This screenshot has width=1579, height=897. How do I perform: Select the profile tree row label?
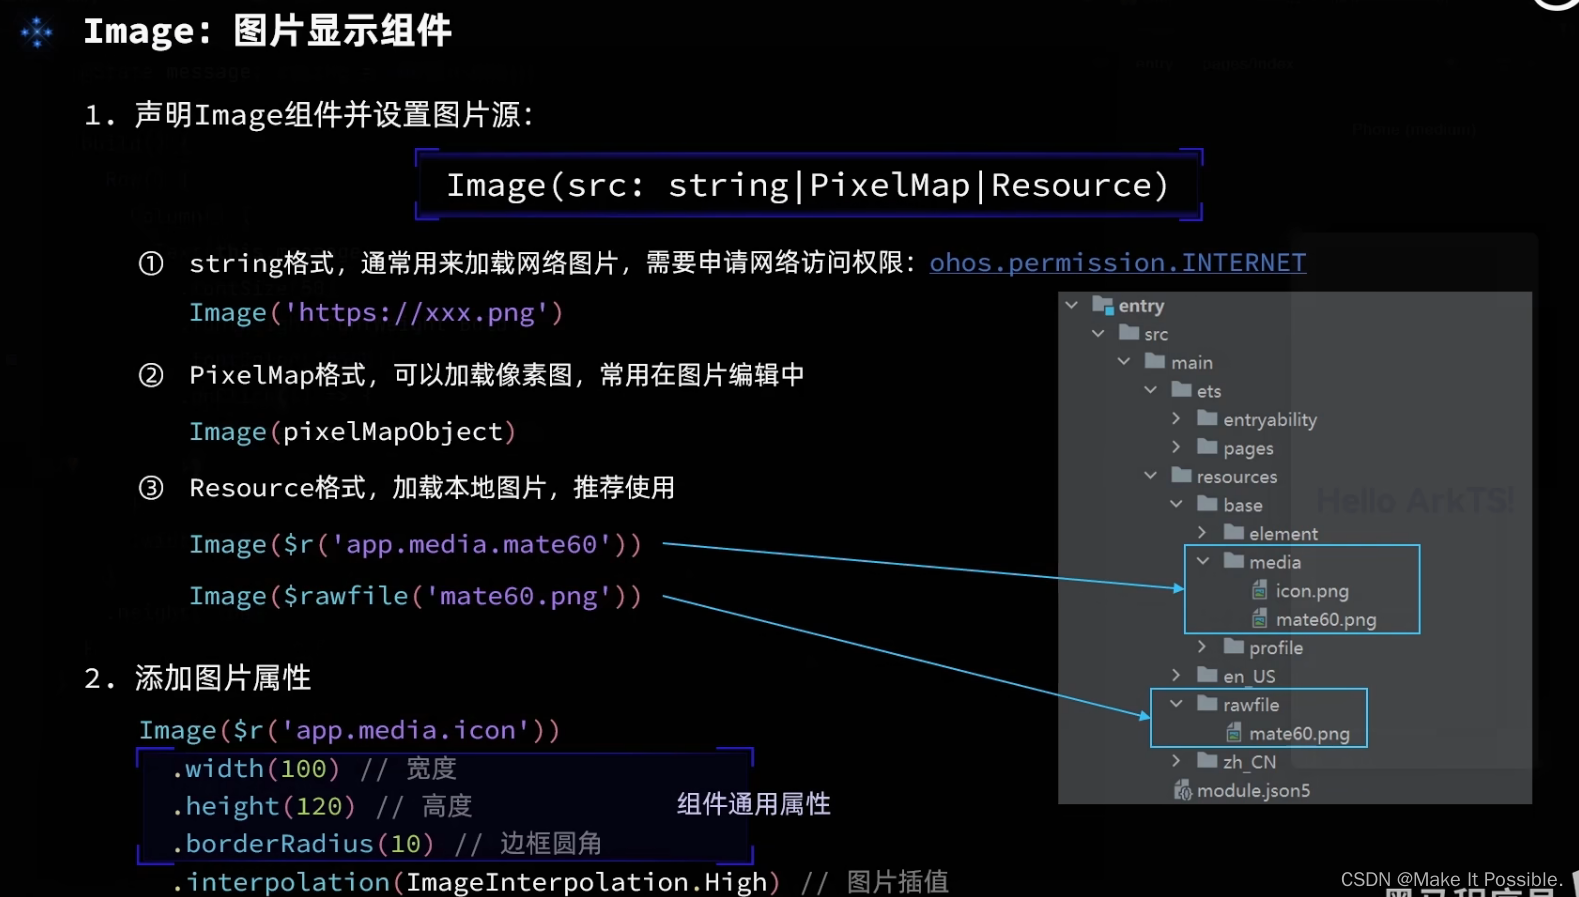click(x=1276, y=648)
